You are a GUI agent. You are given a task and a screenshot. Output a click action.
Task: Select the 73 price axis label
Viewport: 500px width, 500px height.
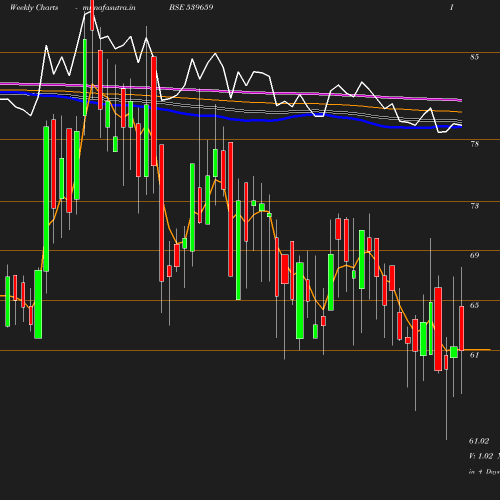point(474,206)
